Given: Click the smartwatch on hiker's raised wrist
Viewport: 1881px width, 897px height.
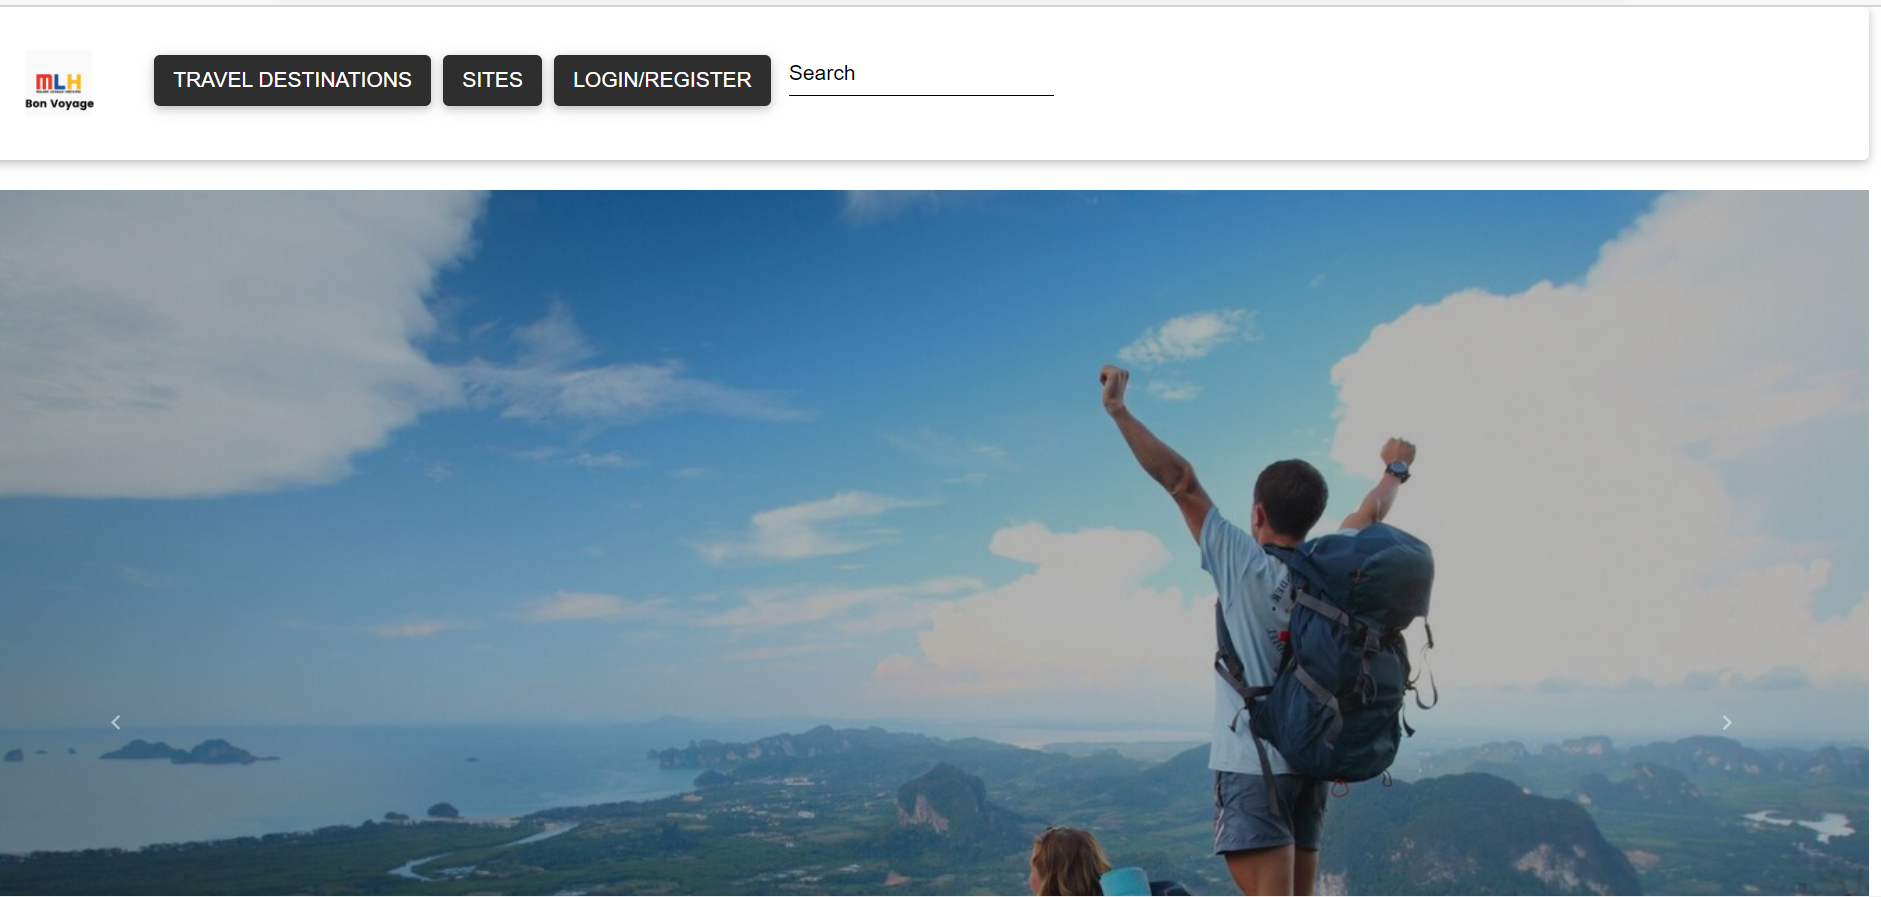Looking at the screenshot, I should [x=1397, y=470].
